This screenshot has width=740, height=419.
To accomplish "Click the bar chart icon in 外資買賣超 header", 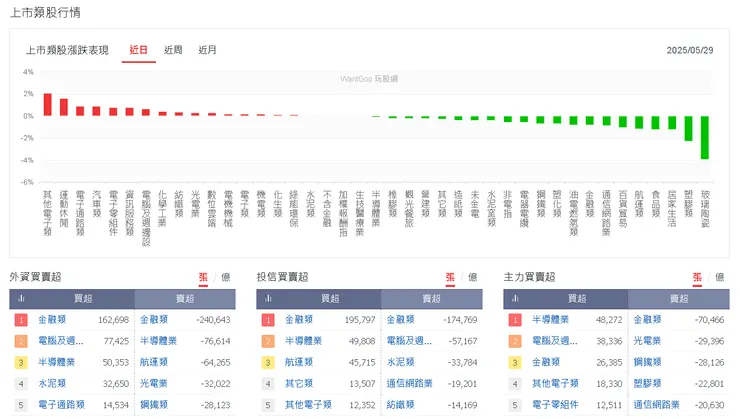I will coord(21,299).
